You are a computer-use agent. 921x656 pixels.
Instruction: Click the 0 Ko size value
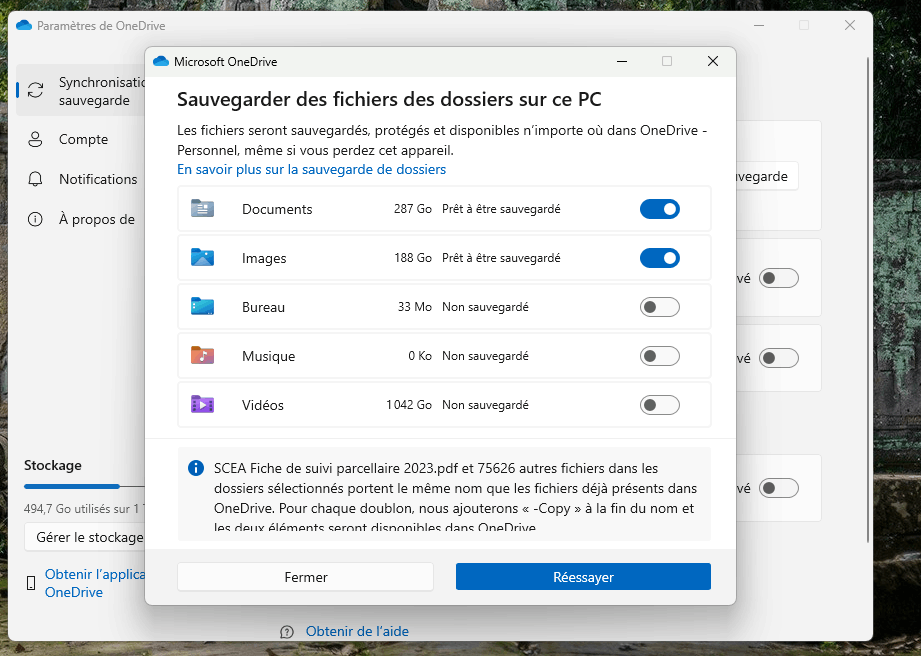click(x=420, y=356)
